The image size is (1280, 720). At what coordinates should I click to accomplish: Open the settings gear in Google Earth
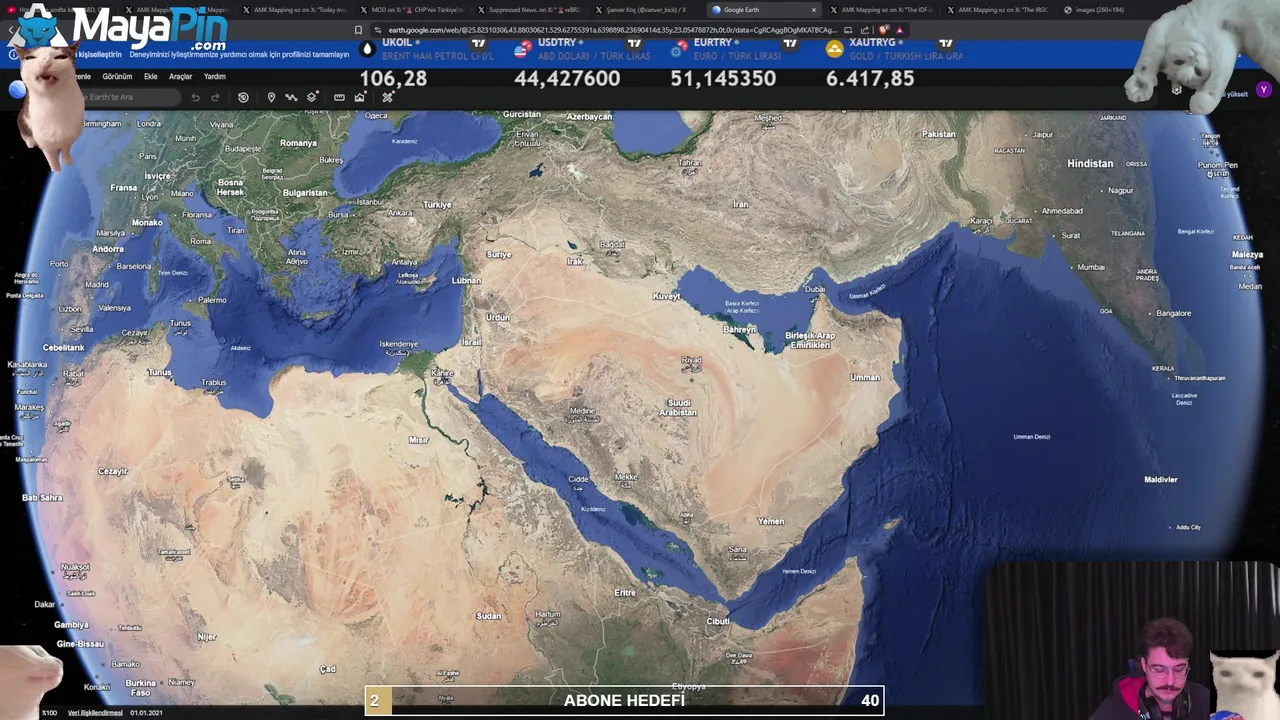click(1177, 91)
